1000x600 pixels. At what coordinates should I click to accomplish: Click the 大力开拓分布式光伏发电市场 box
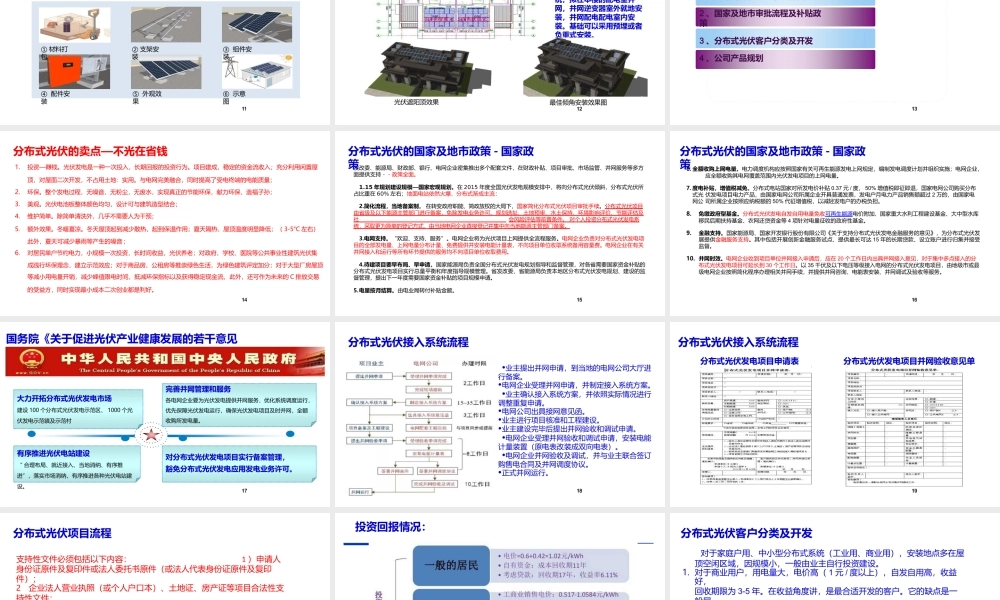(x=78, y=409)
